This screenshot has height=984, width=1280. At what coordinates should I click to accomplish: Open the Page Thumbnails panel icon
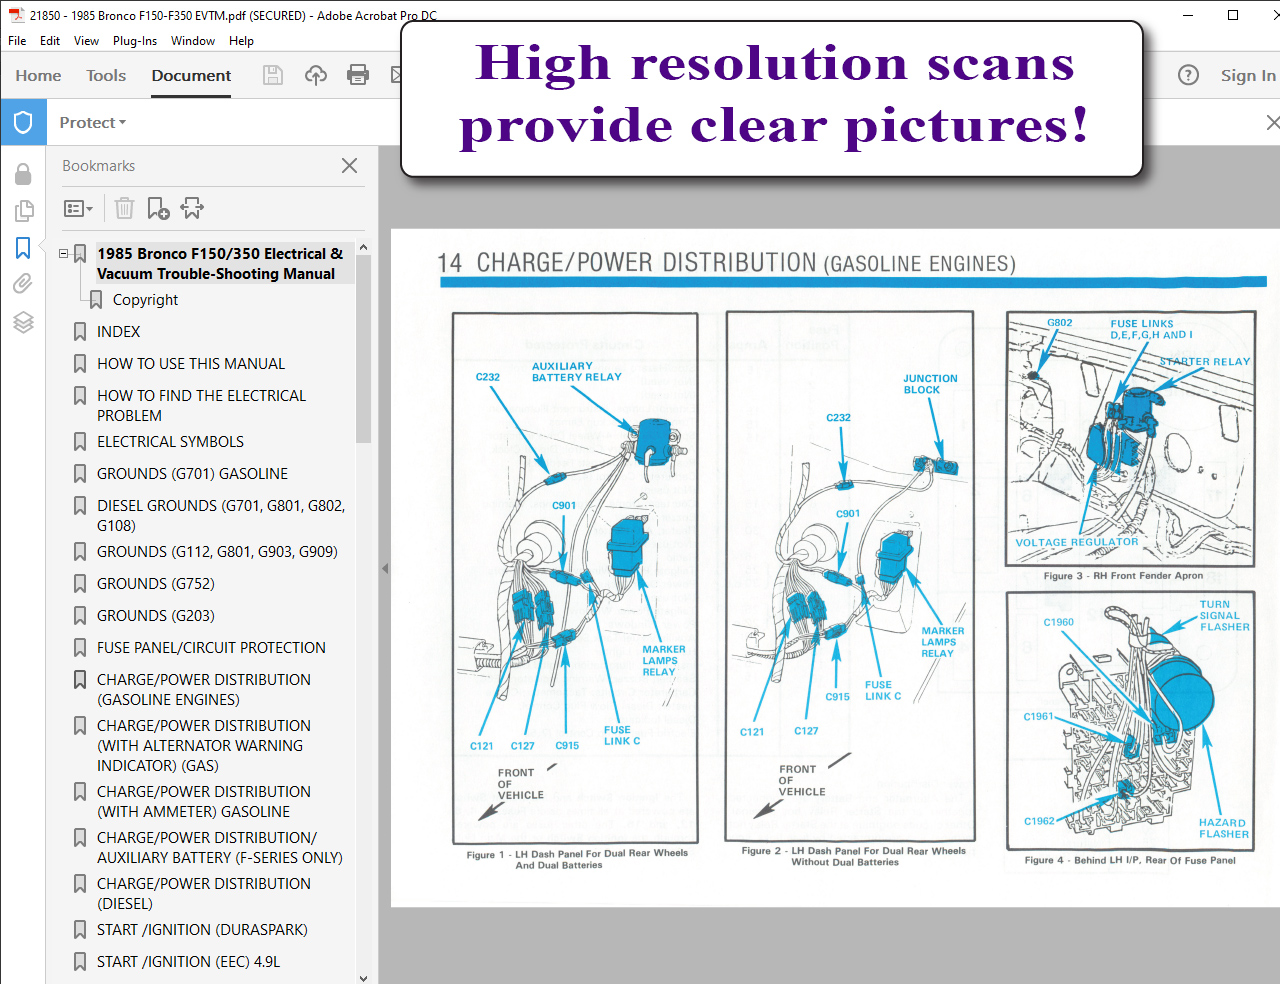23,211
